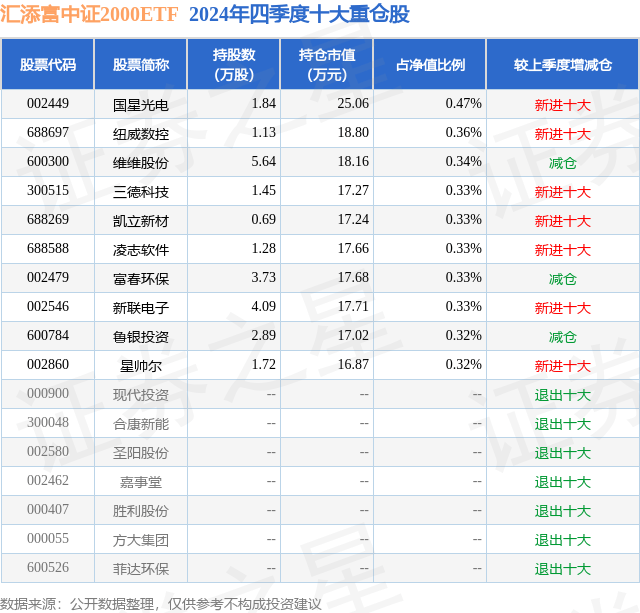Image resolution: width=640 pixels, height=613 pixels.
Task: Click the 纽威数控 stock name
Action: pyautogui.click(x=141, y=133)
